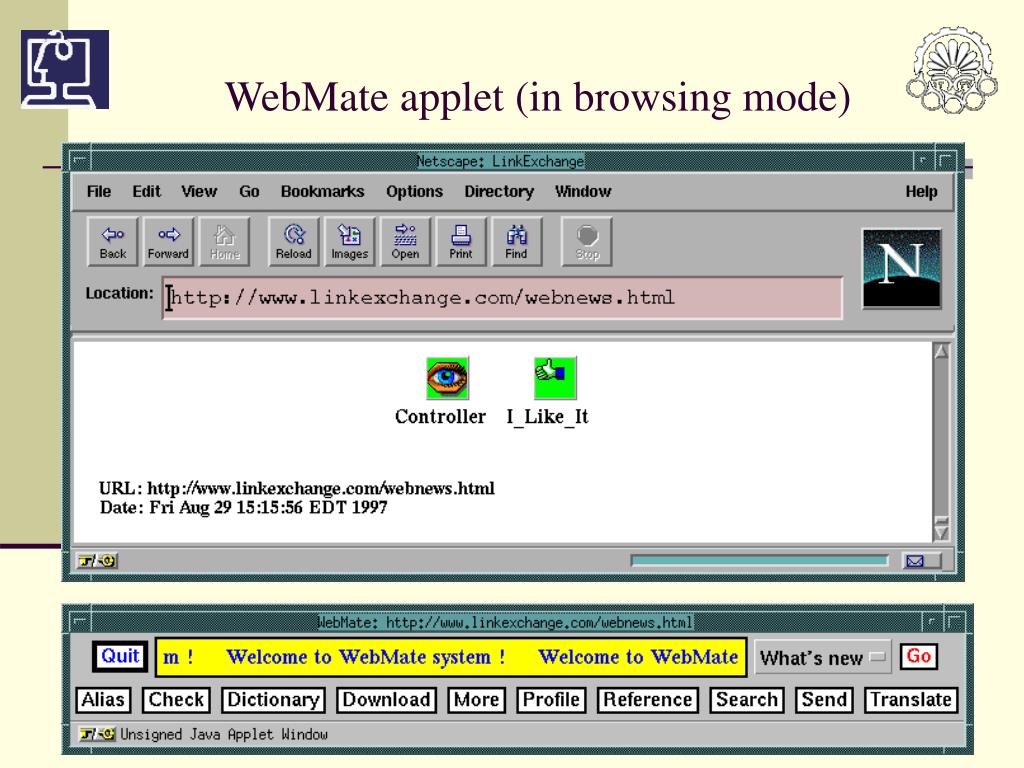Click the Translate button
Image resolution: width=1024 pixels, height=768 pixels.
(911, 699)
